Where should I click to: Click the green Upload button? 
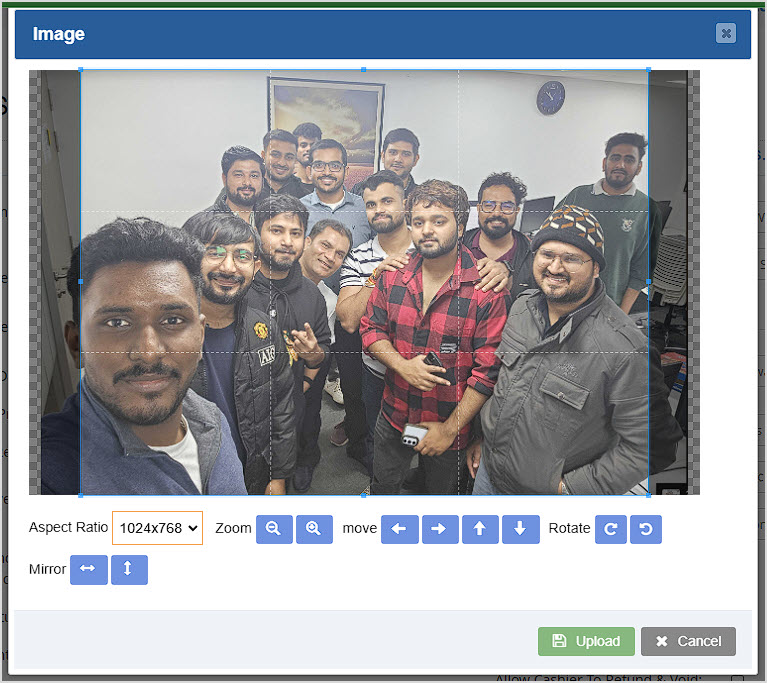[x=586, y=641]
